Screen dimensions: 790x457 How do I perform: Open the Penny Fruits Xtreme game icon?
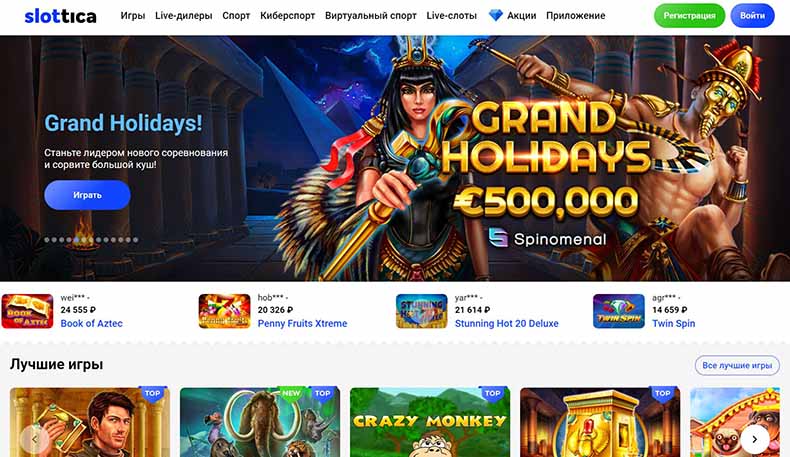click(x=224, y=311)
